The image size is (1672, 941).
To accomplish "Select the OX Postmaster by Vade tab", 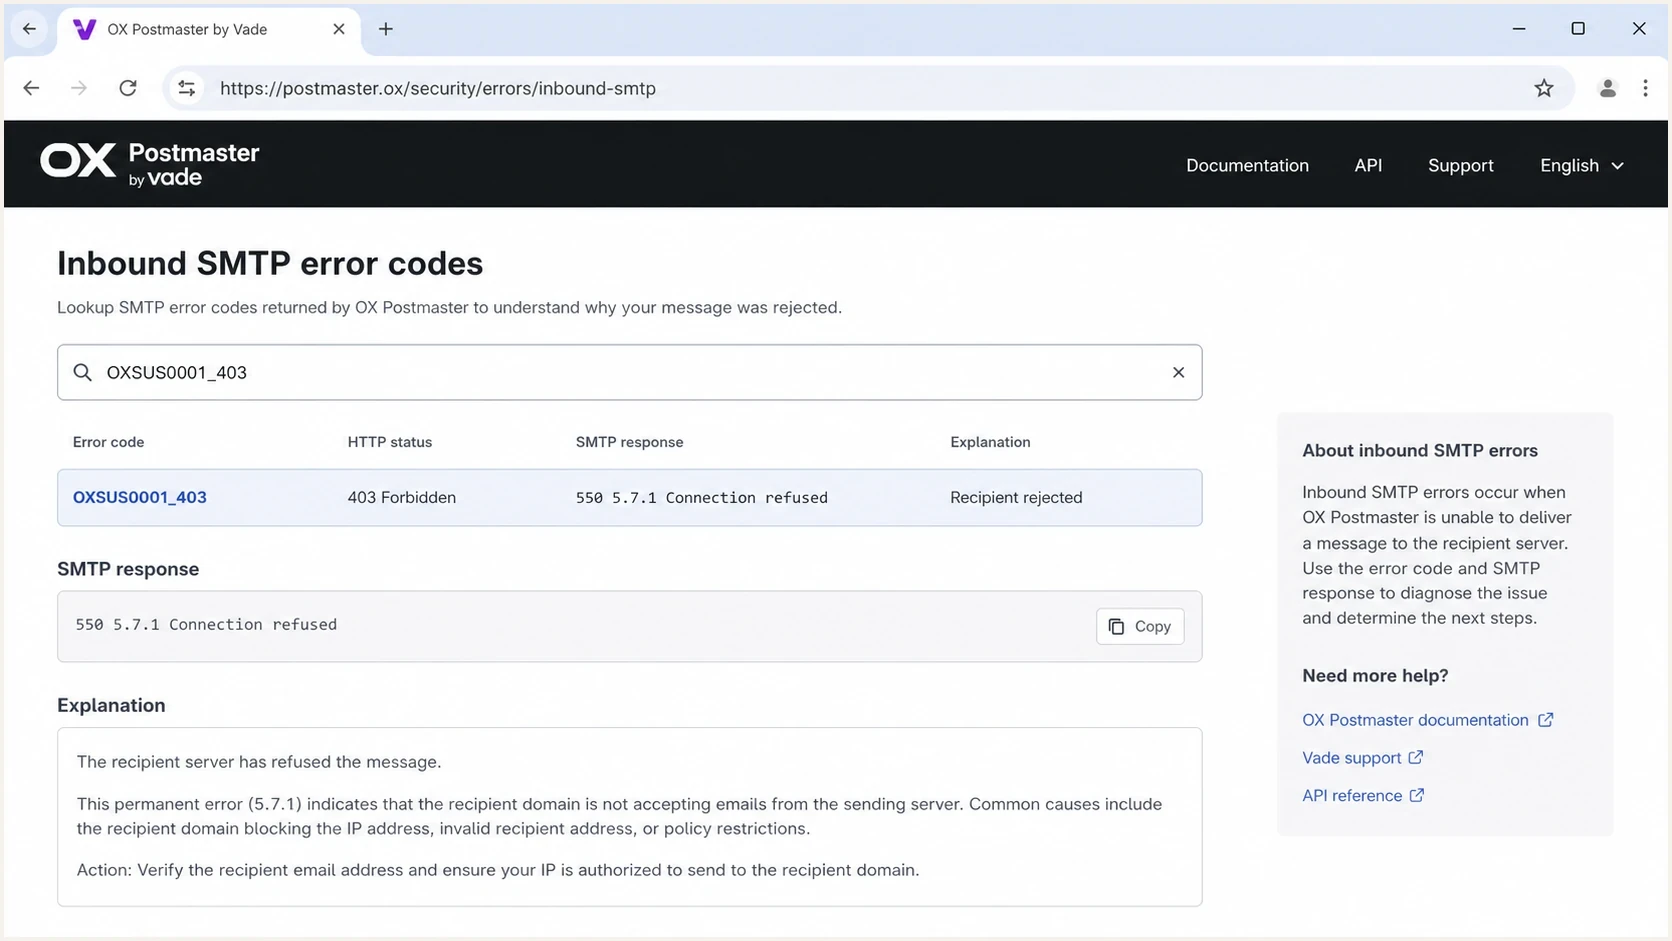I will 208,29.
